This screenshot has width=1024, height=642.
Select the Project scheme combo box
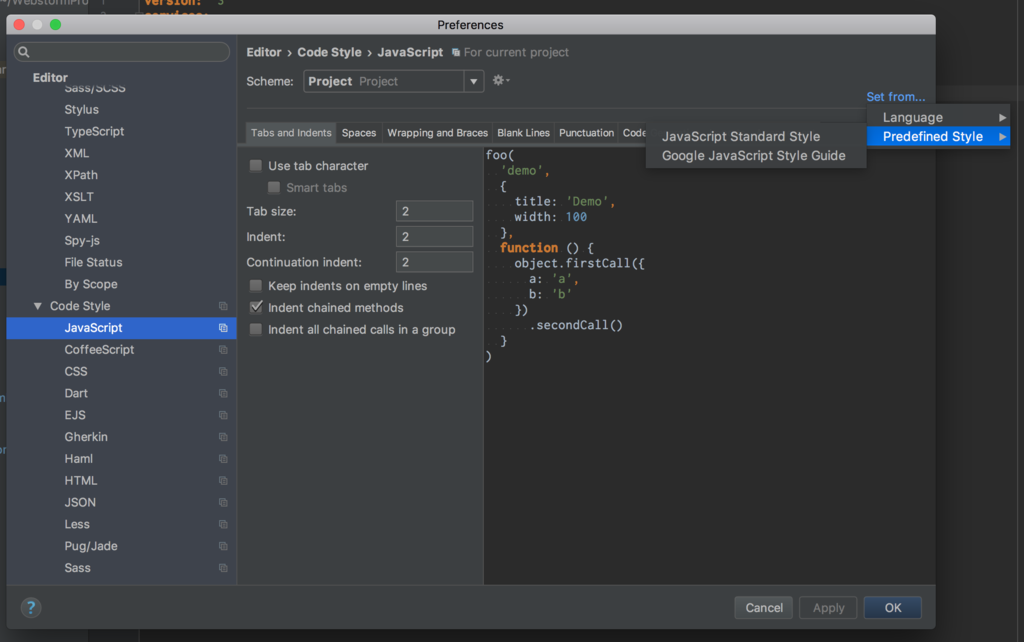click(x=393, y=81)
